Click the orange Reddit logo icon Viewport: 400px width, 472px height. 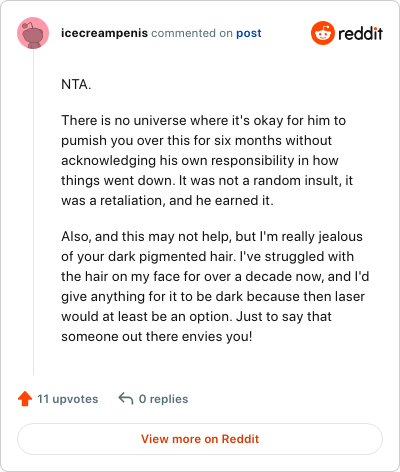click(x=322, y=33)
